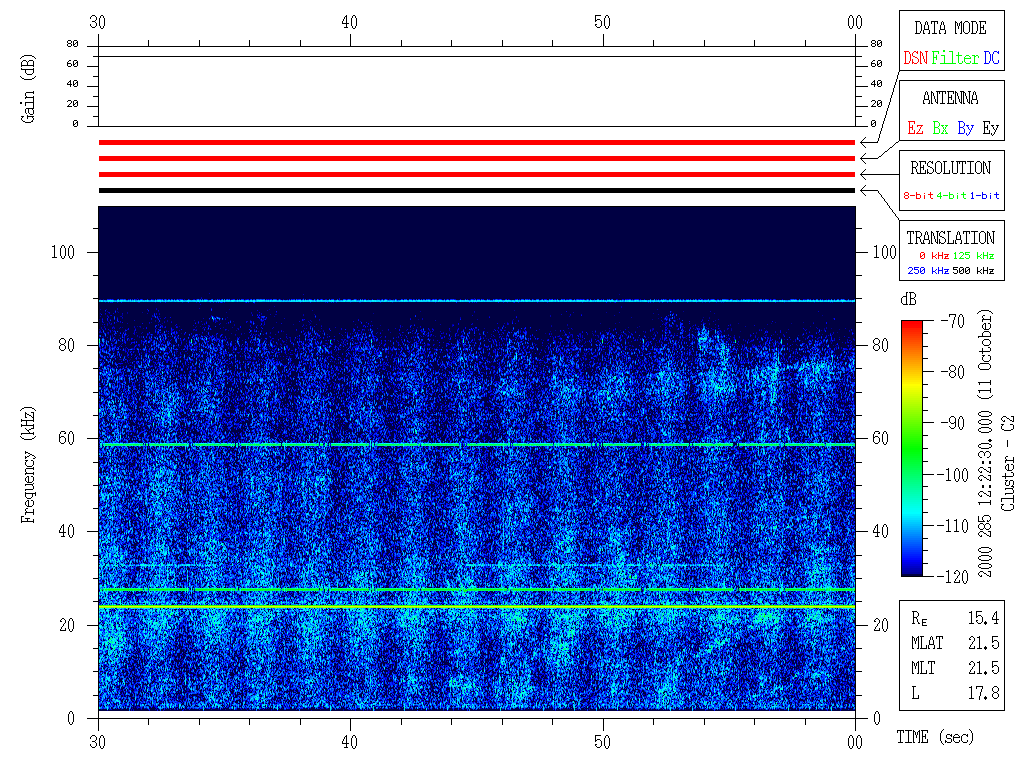Select the green Filter data mode label
Image resolution: width=1024 pixels, height=768 pixels.
pyautogui.click(x=955, y=58)
